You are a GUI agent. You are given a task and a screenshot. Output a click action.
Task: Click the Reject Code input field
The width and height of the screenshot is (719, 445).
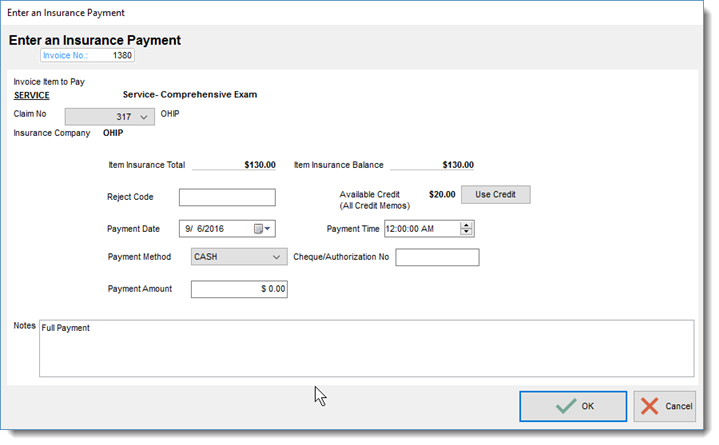[227, 197]
